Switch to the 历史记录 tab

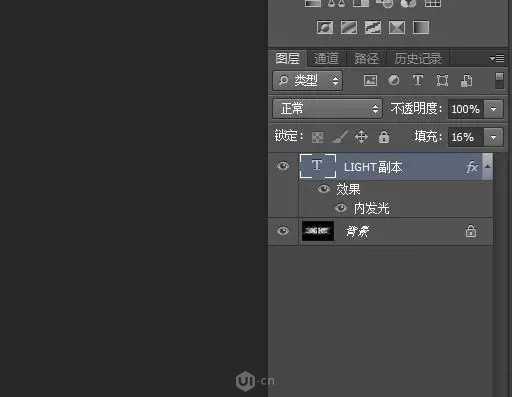418,59
